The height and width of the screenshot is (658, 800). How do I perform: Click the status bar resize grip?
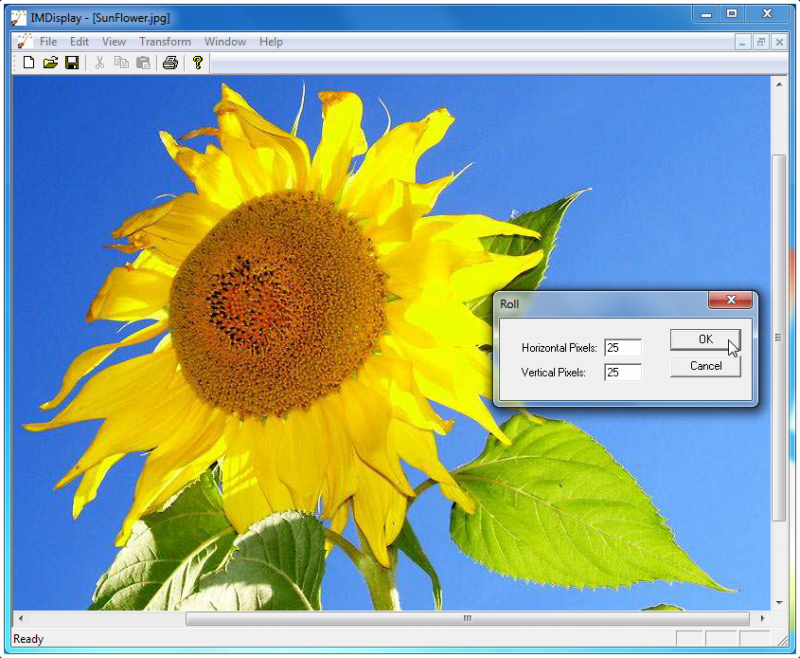(x=782, y=641)
